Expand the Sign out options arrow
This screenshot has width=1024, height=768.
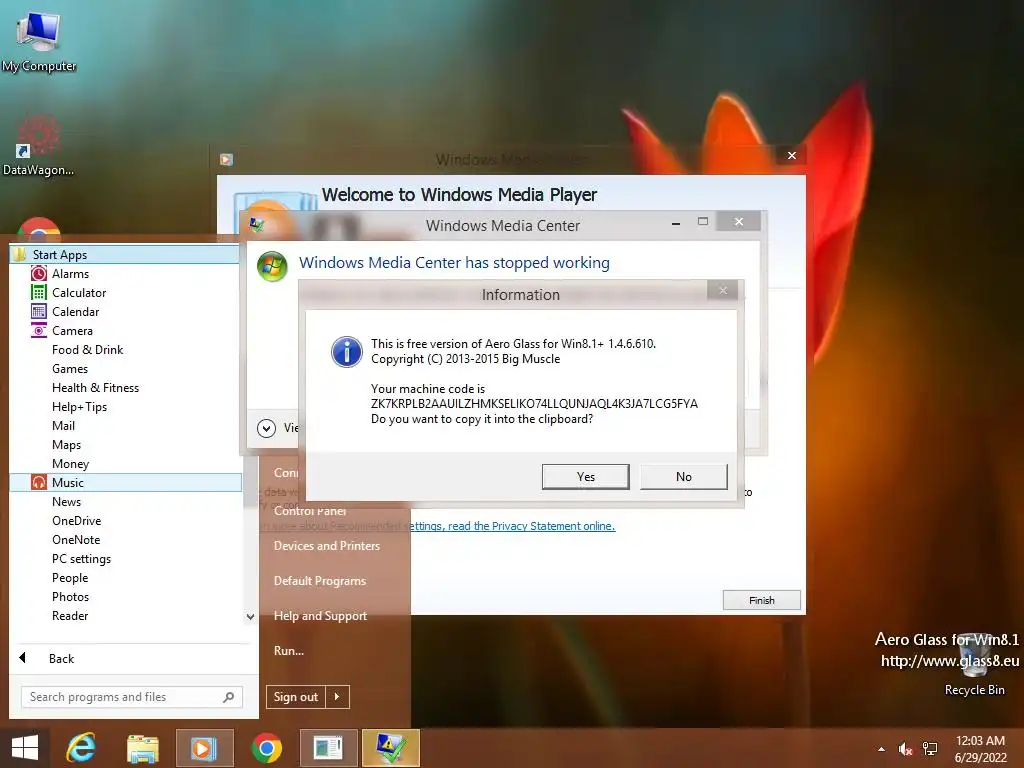pos(337,697)
